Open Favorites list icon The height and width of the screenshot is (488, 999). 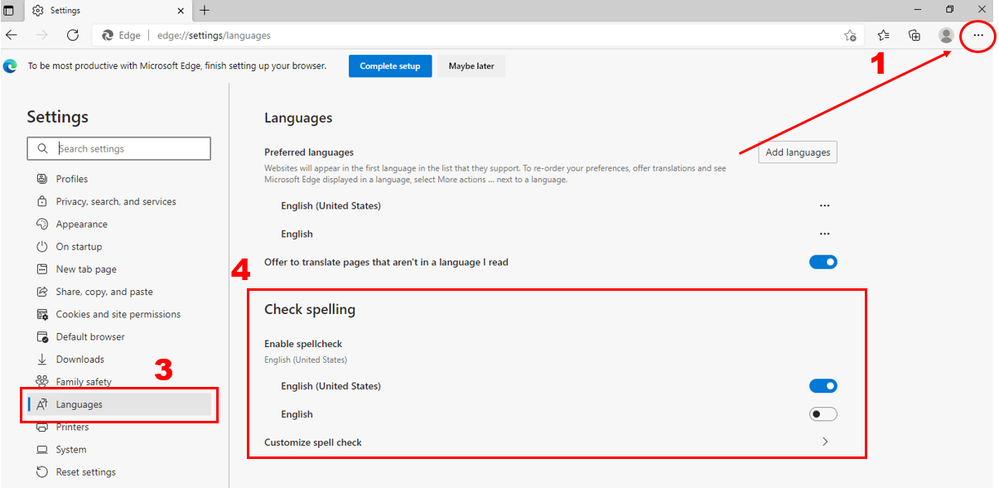[883, 36]
